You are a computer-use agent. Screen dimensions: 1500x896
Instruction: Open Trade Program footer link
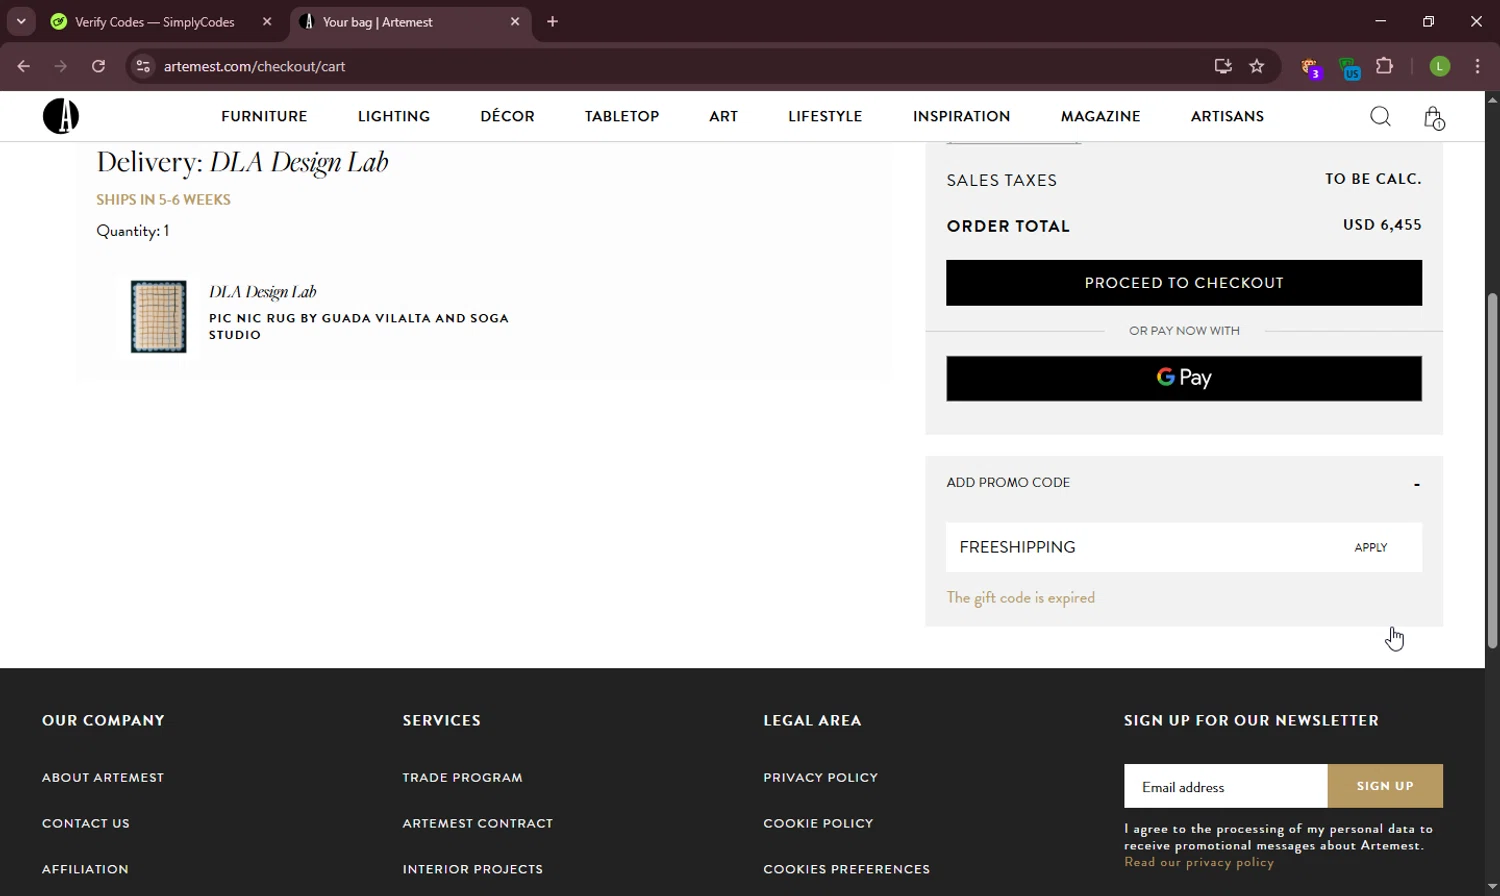tap(462, 777)
